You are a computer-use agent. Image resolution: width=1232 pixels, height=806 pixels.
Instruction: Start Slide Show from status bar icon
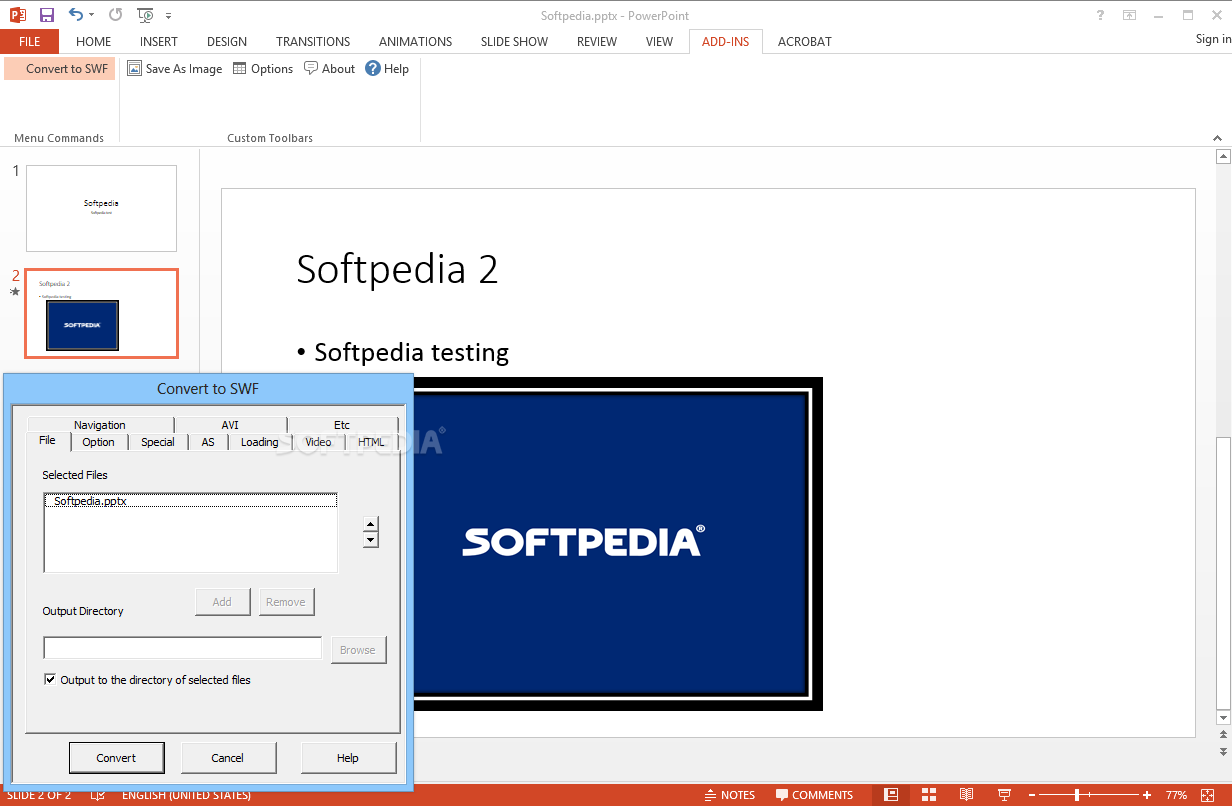click(x=1004, y=795)
